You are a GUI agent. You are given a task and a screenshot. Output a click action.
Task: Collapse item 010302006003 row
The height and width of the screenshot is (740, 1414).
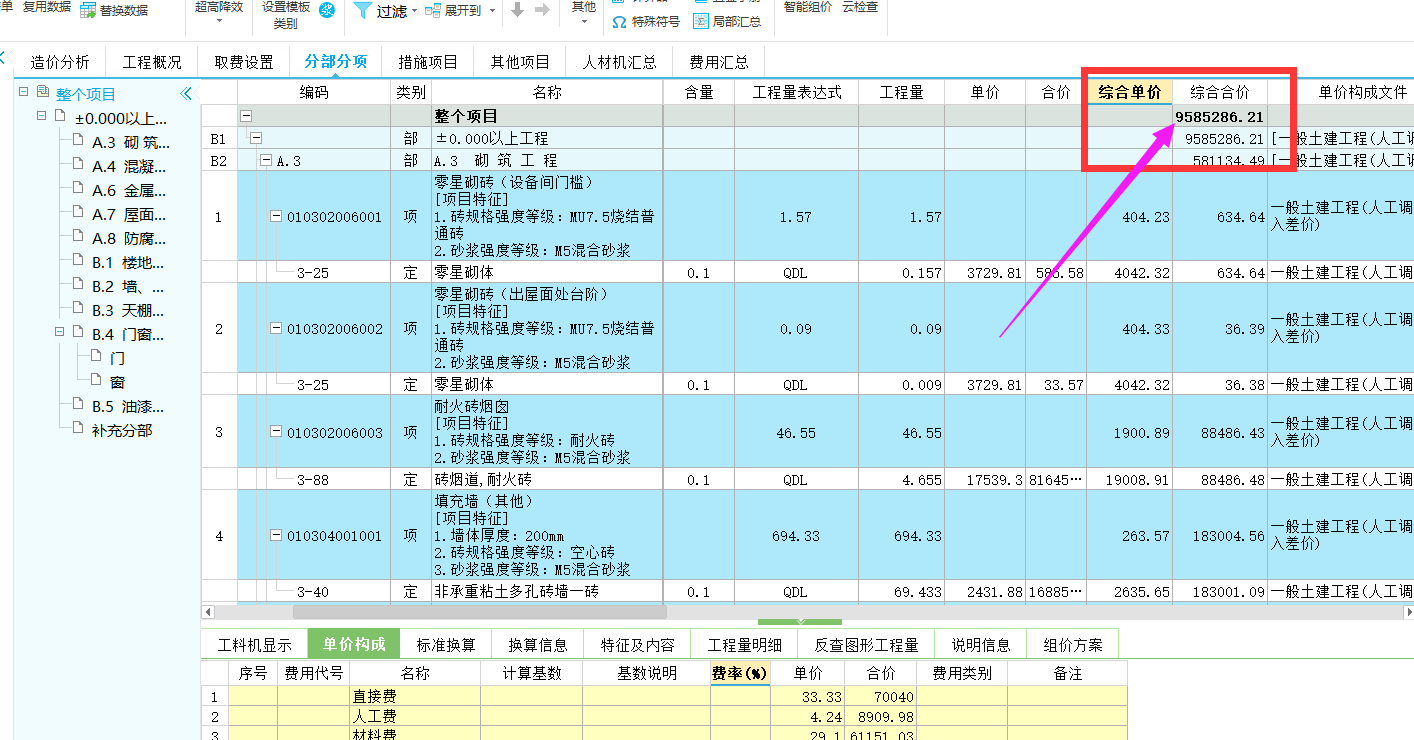tap(276, 432)
